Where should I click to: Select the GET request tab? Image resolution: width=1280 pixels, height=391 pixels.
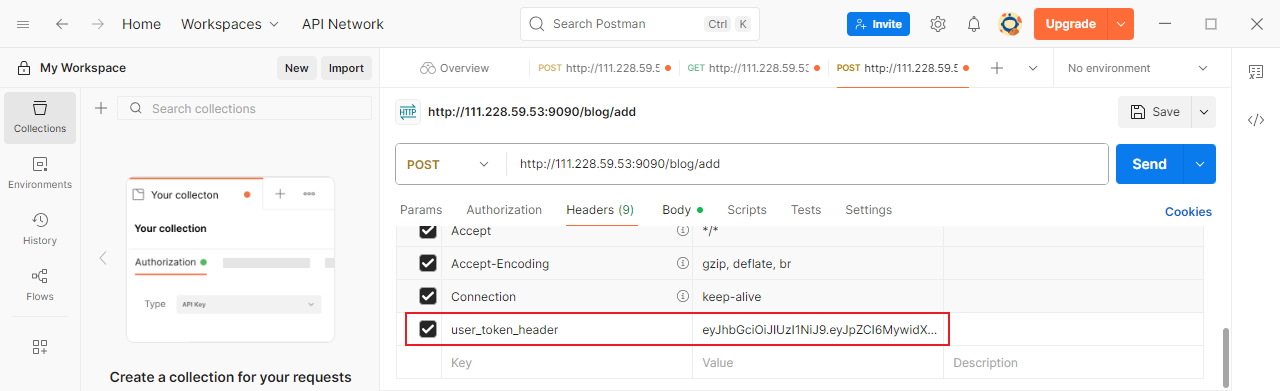(753, 68)
